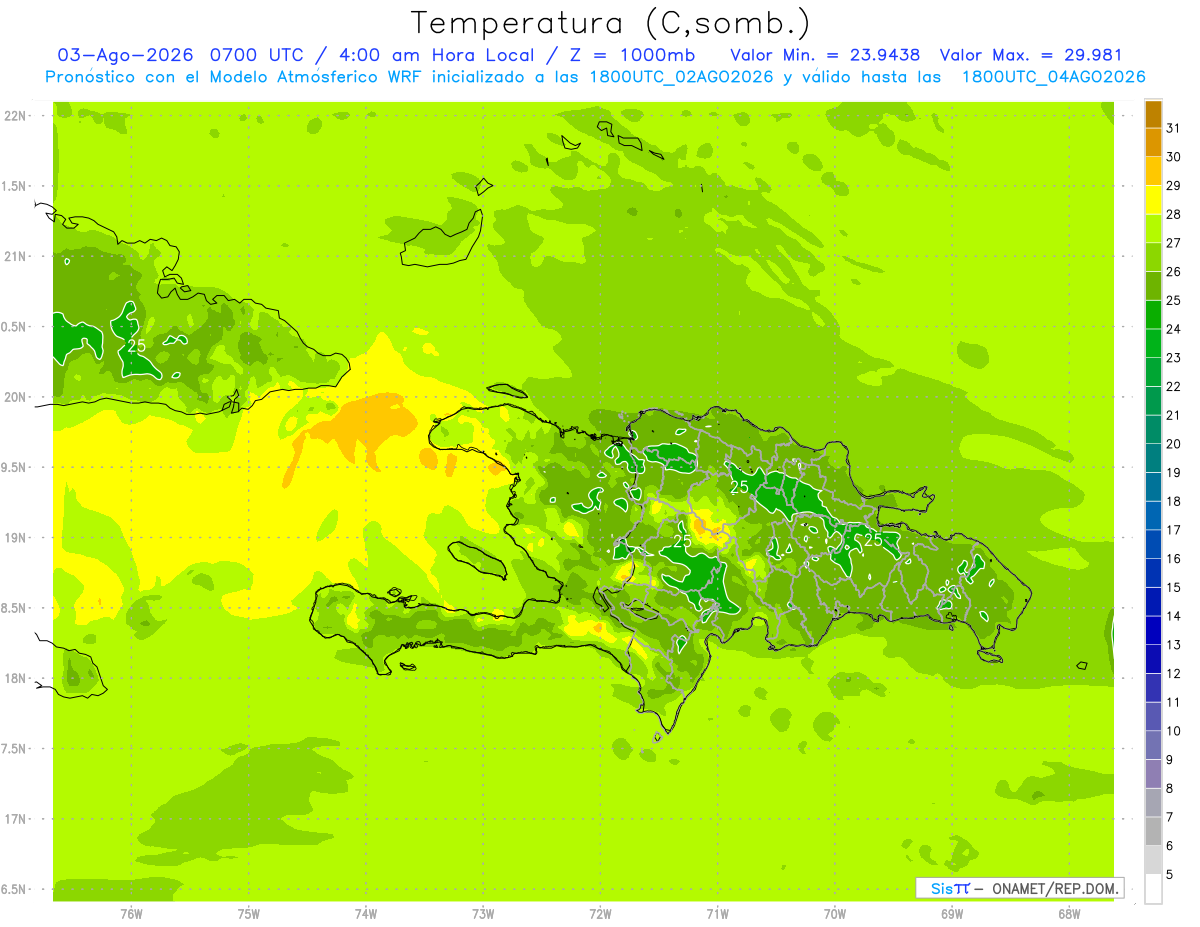Click the longitude label "73W"
This screenshot has height=927, width=1200.
(x=483, y=914)
